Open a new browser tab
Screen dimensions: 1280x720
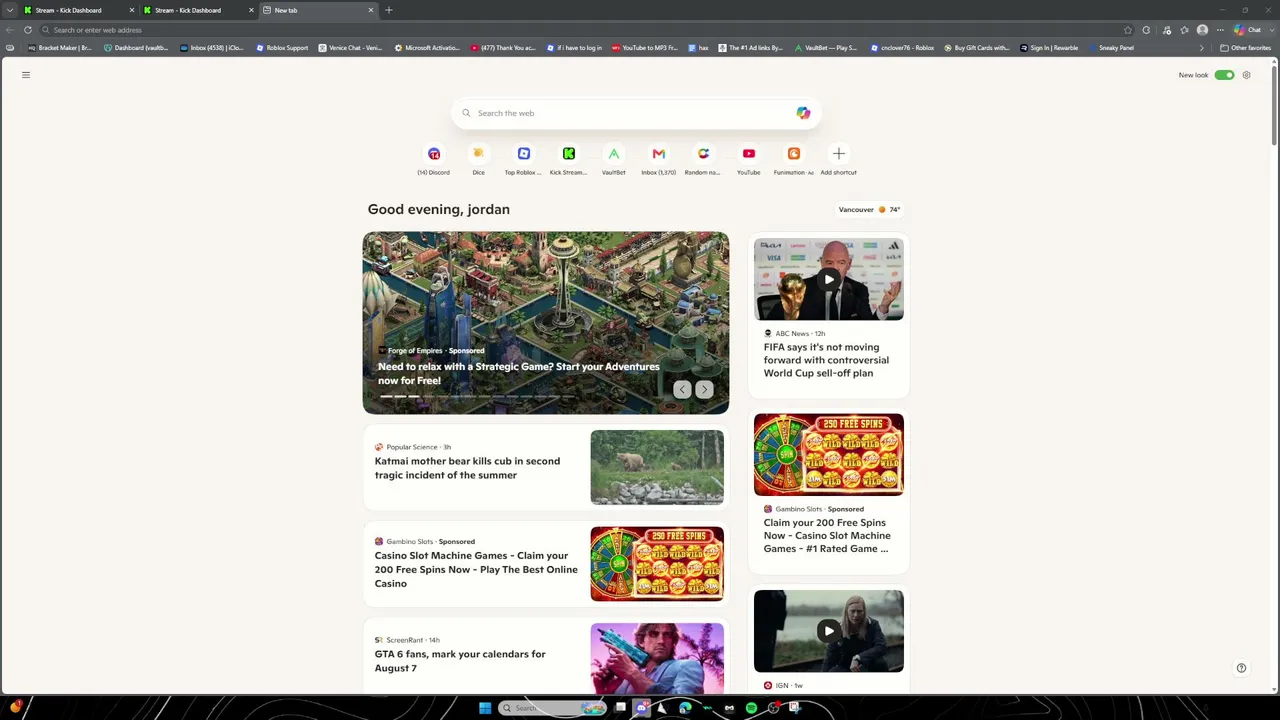point(389,10)
